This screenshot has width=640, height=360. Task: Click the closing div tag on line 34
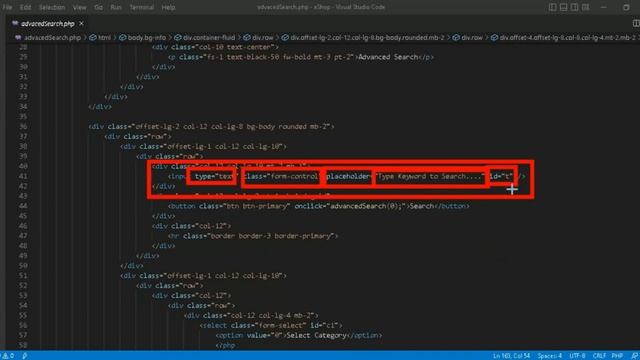click(x=100, y=107)
